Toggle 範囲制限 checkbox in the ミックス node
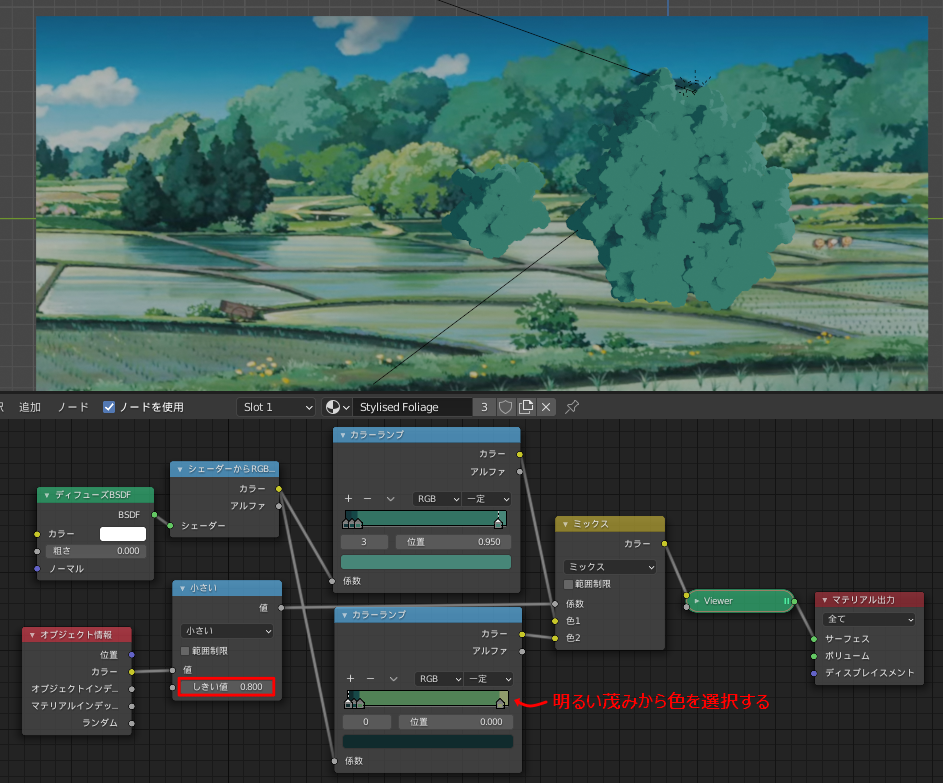The width and height of the screenshot is (943, 783). 568,584
